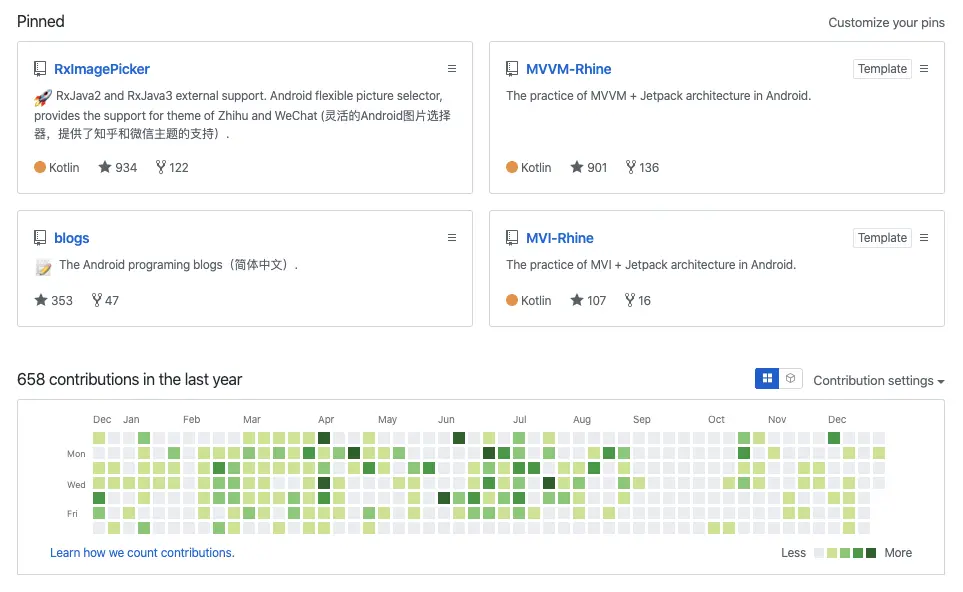
Task: Click the RxImagePicker repository icon
Action: [40, 69]
